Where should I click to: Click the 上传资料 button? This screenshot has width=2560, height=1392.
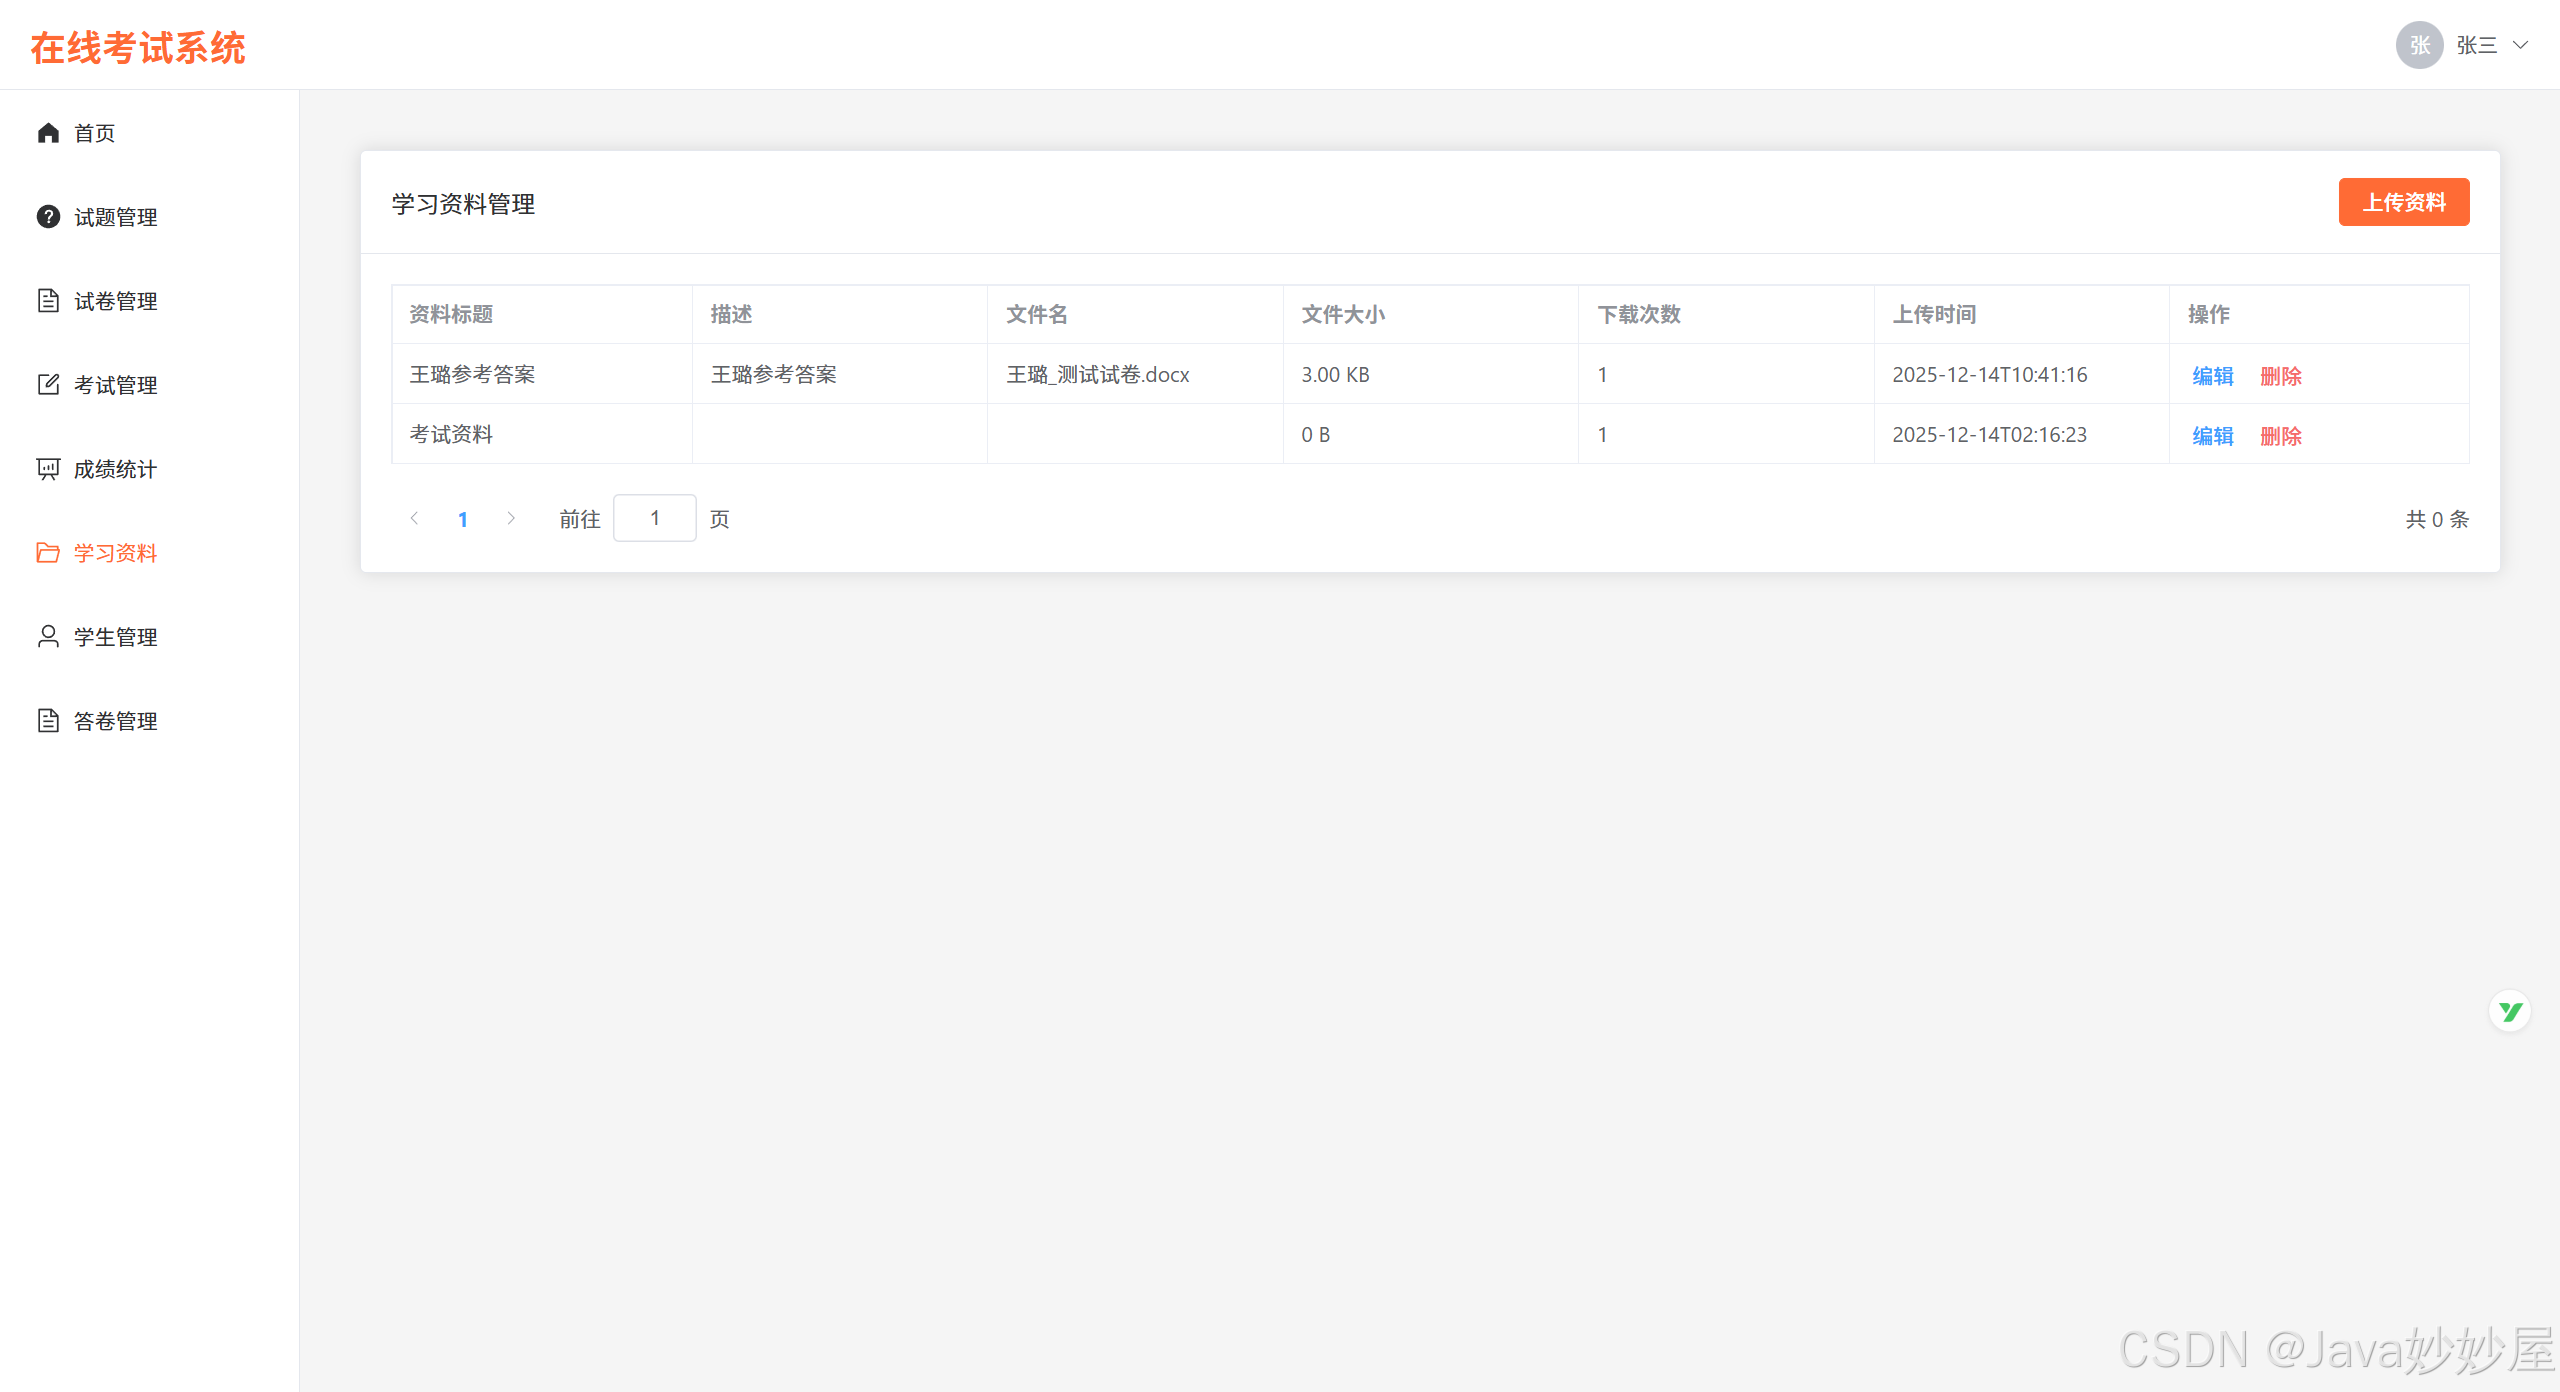2403,202
